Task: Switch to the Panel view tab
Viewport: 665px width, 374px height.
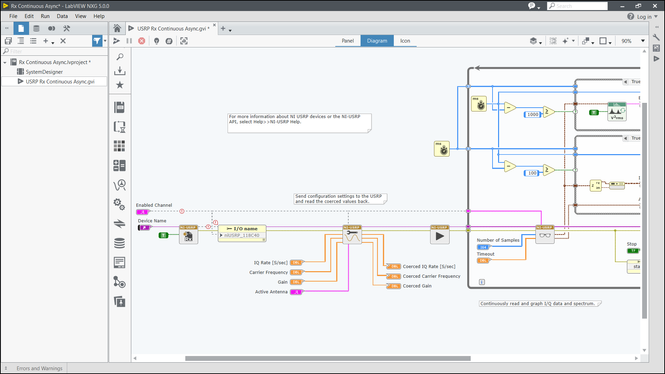Action: coord(348,41)
